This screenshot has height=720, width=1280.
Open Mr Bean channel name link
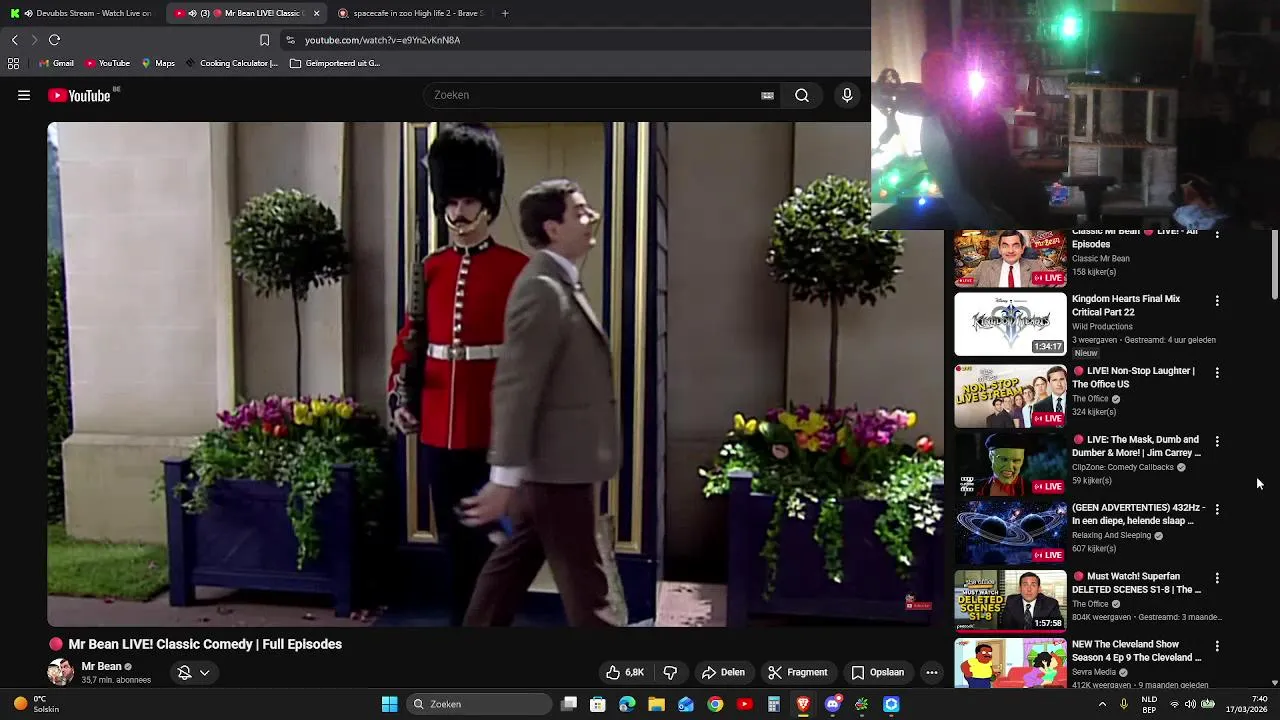pyautogui.click(x=101, y=666)
